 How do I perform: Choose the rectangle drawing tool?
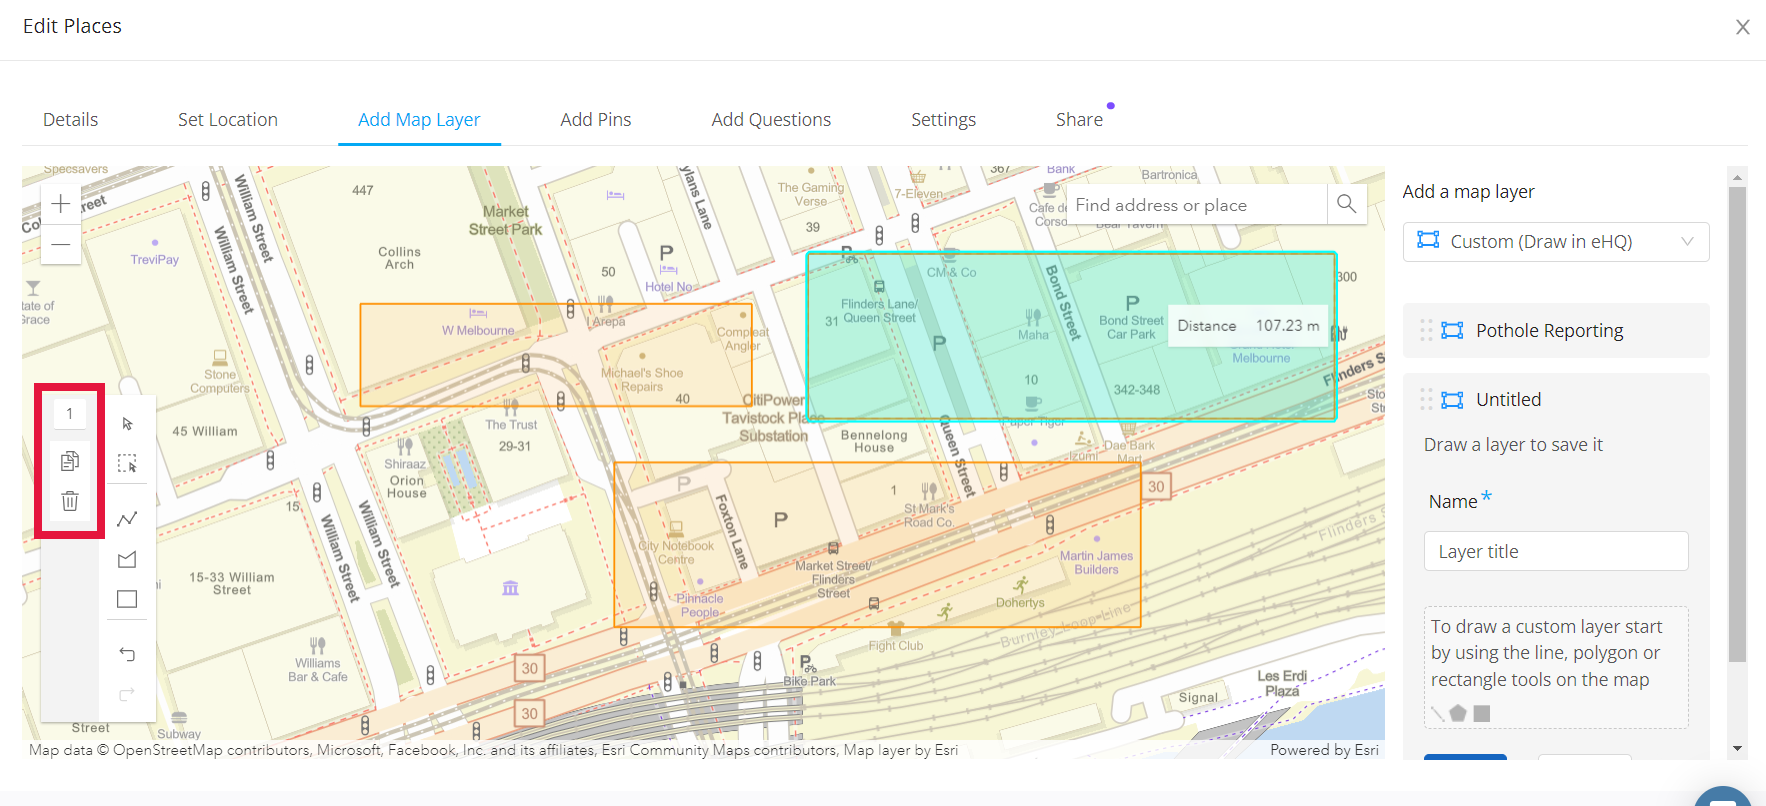pyautogui.click(x=127, y=599)
